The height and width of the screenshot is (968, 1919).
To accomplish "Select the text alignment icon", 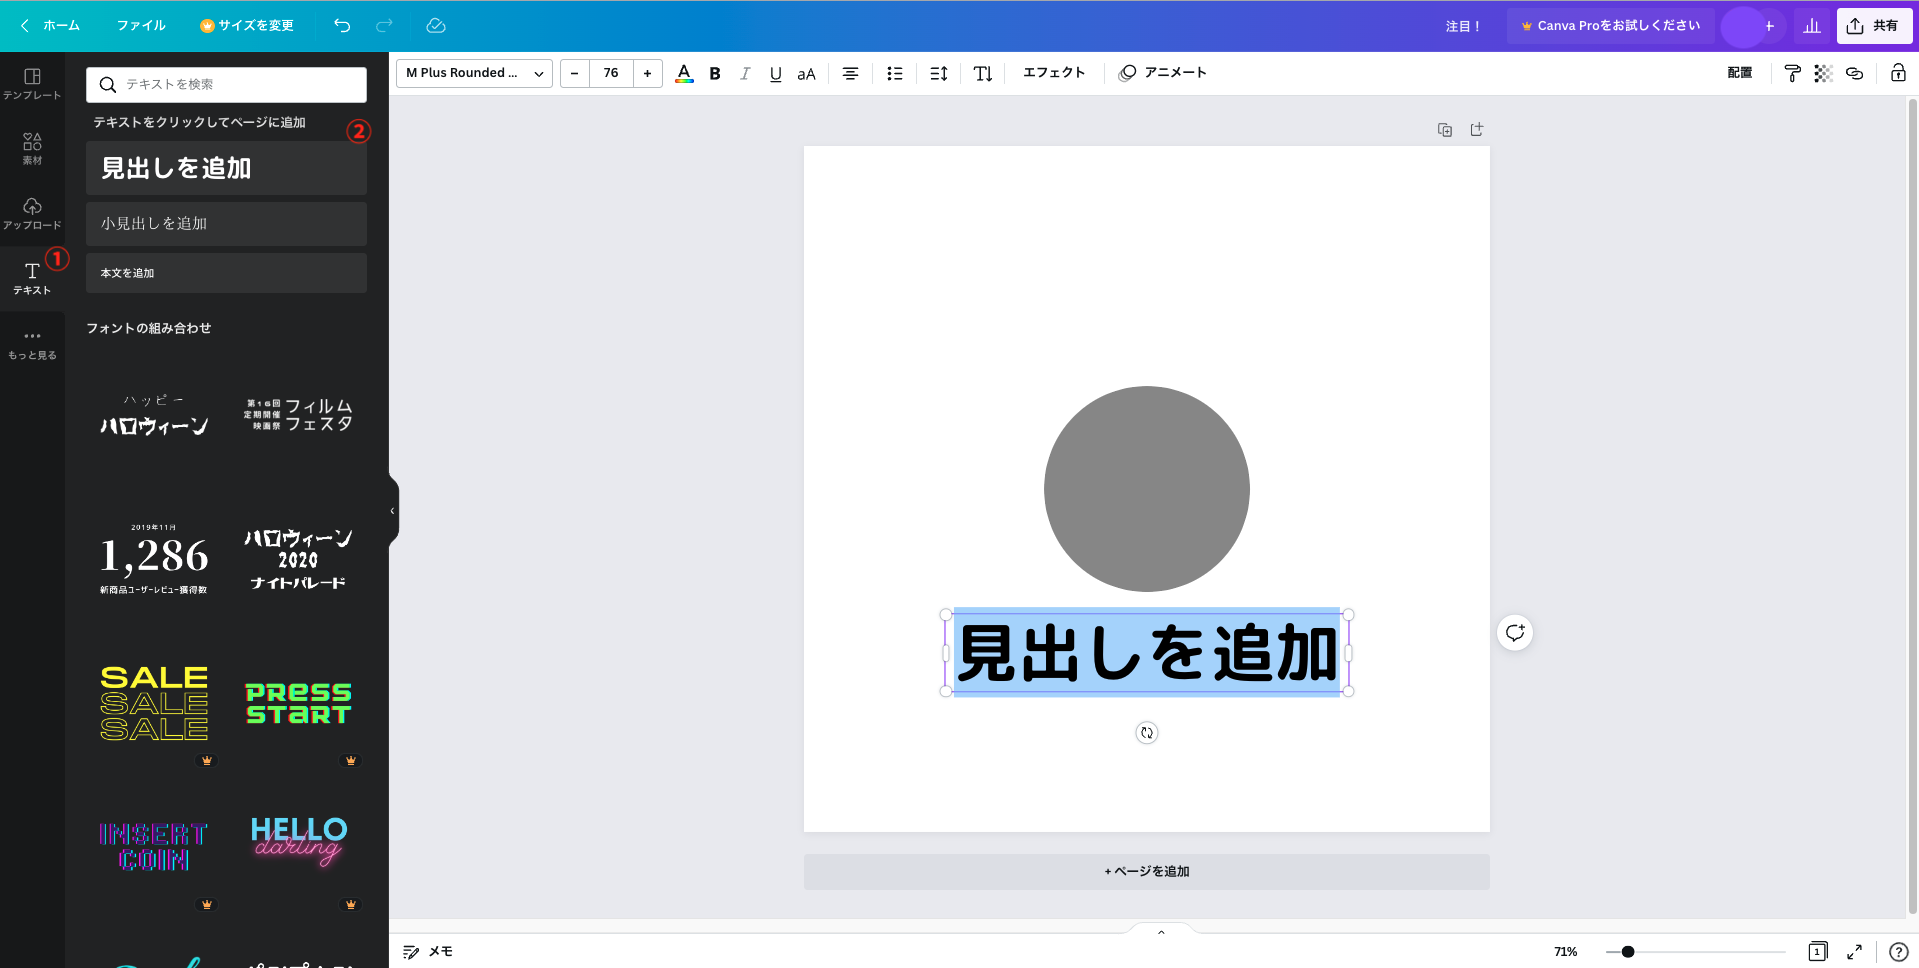I will (x=850, y=72).
